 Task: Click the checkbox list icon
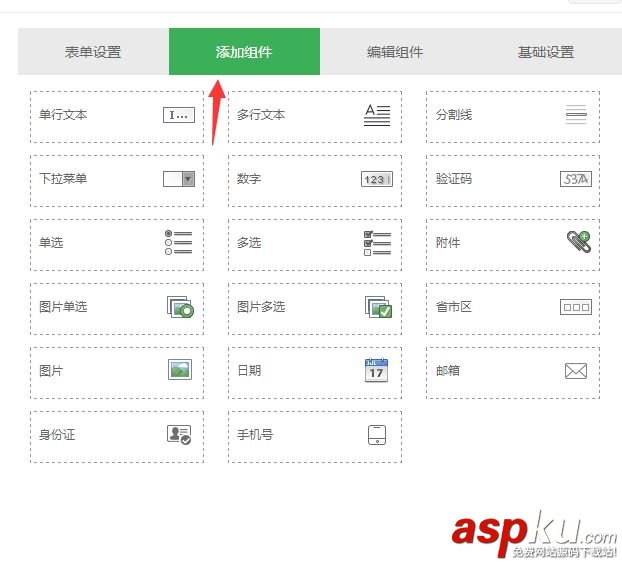coord(377,243)
